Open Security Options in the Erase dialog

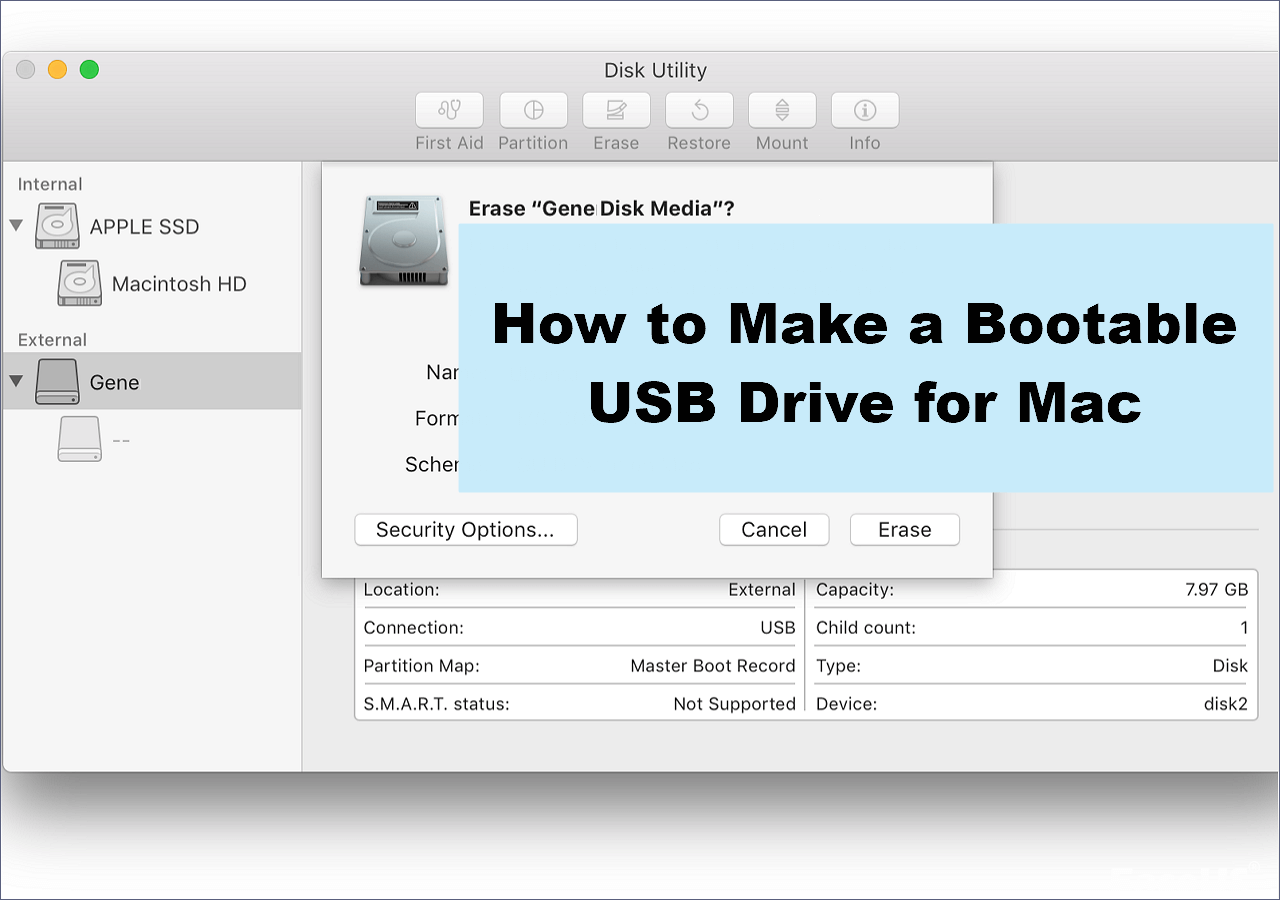(465, 529)
